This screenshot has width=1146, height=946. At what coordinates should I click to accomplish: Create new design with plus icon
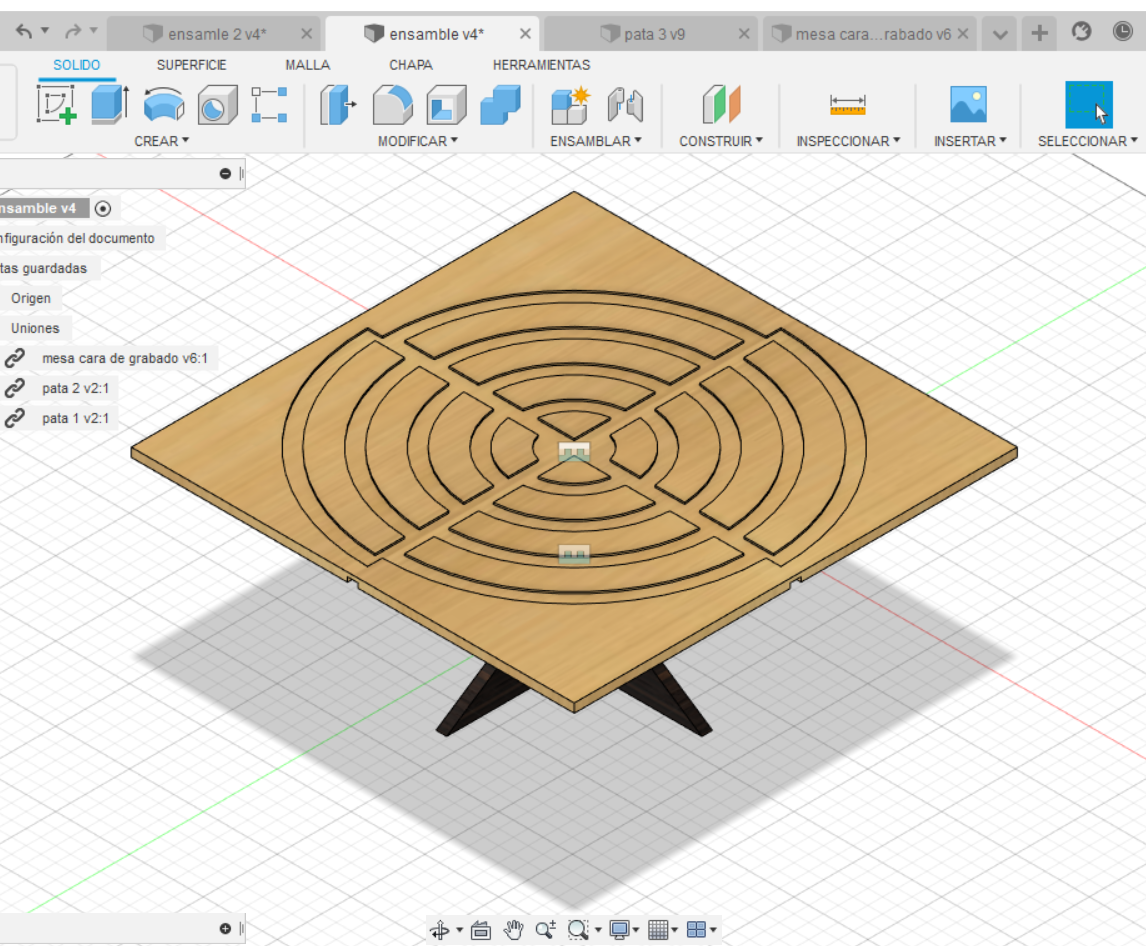coord(1039,33)
